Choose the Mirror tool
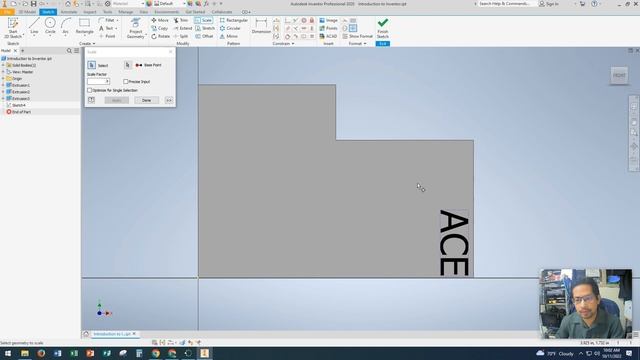This screenshot has height=360, width=640. (229, 36)
